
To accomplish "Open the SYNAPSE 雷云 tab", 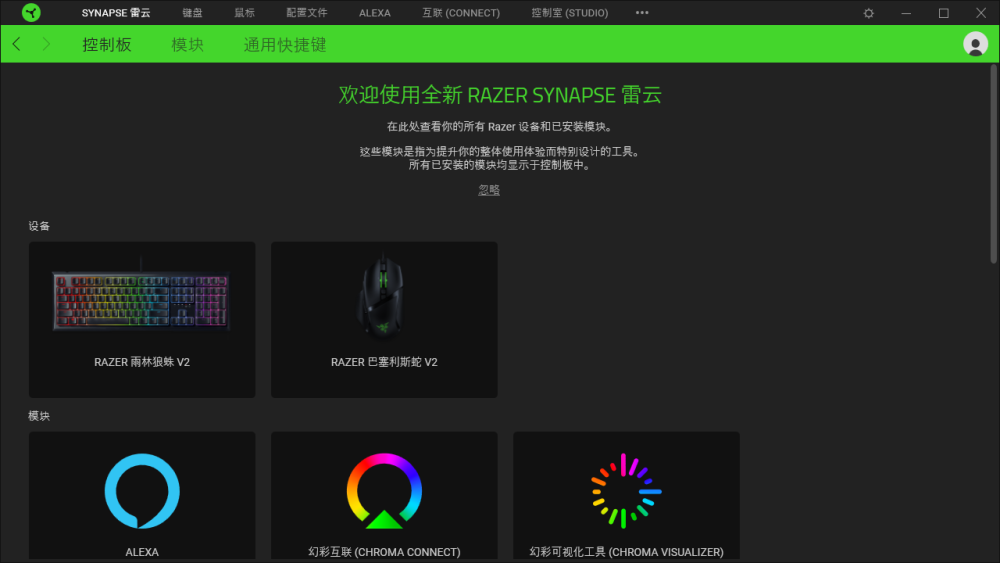I will pos(115,13).
